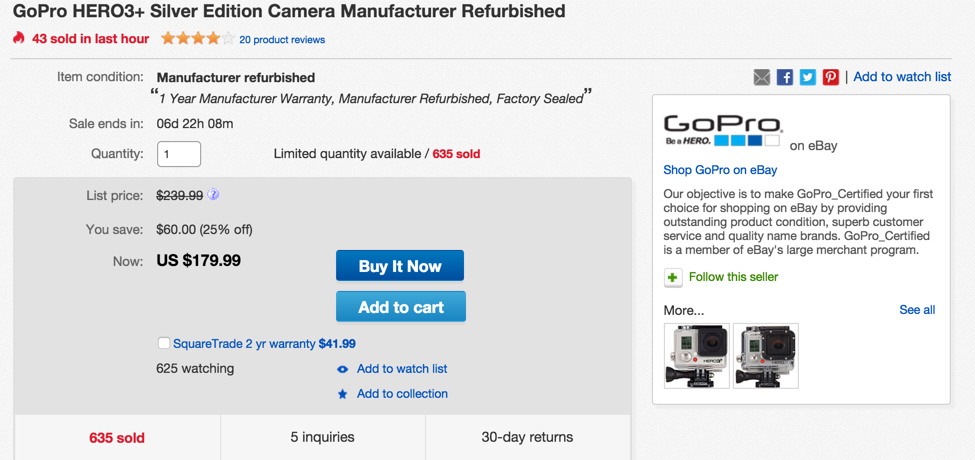Open Shop GoPro on eBay link

tap(720, 170)
